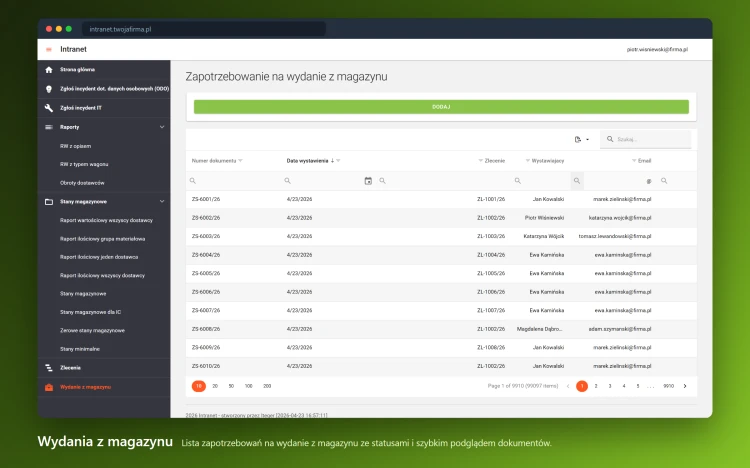Image resolution: width=750 pixels, height=468 pixels.
Task: Click the Zlecenia icon in the sidebar
Action: [49, 368]
